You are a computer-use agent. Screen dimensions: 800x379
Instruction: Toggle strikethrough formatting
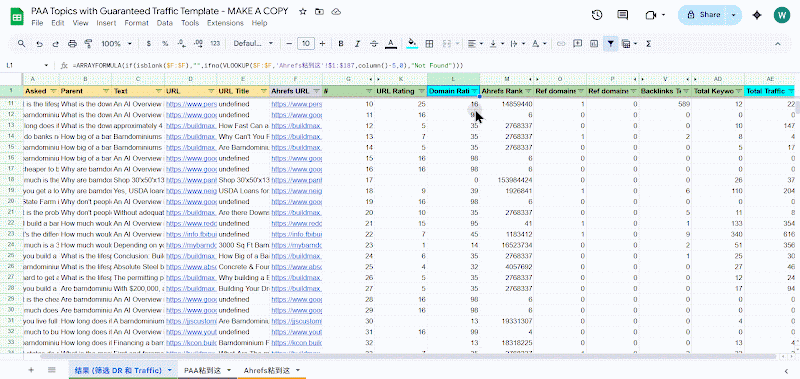(374, 44)
